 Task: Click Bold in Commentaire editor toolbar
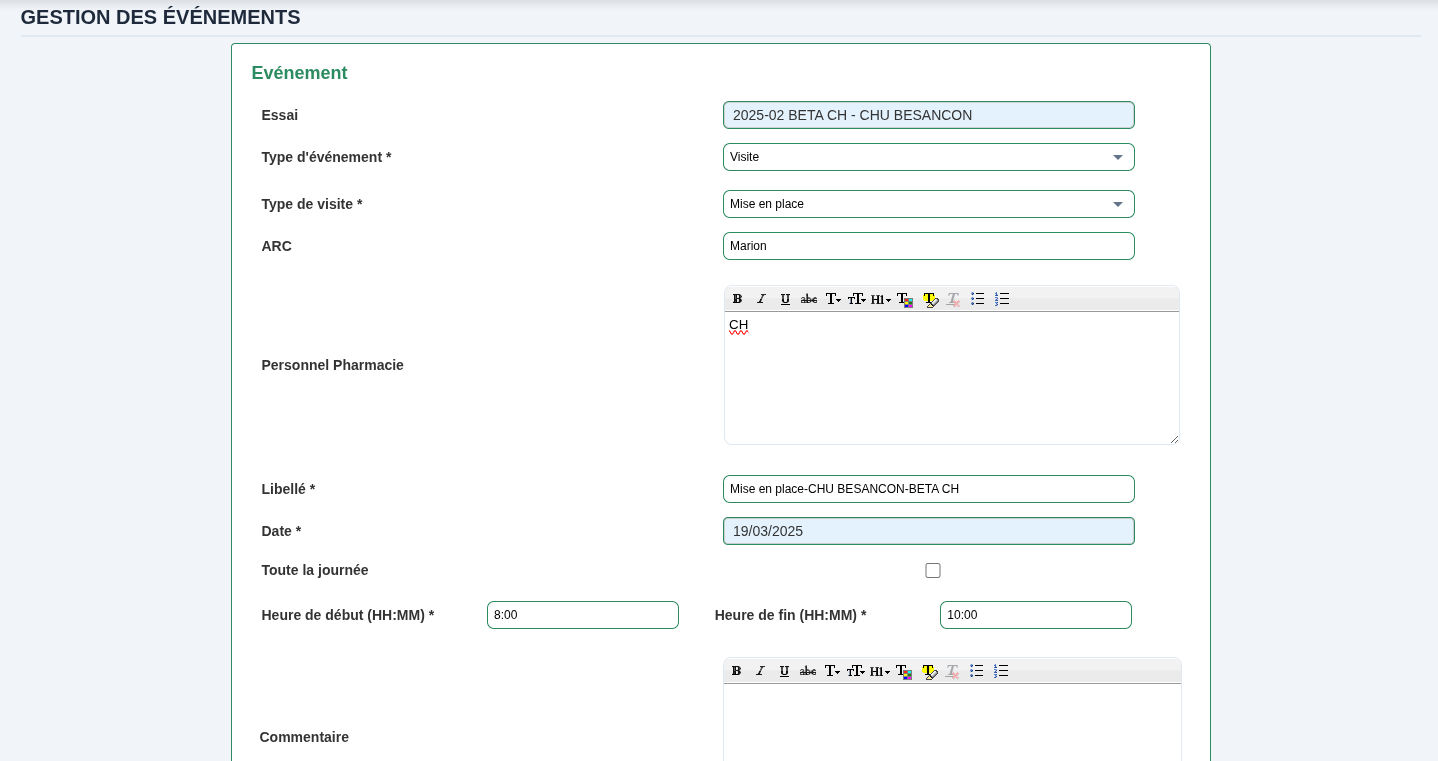pos(736,671)
